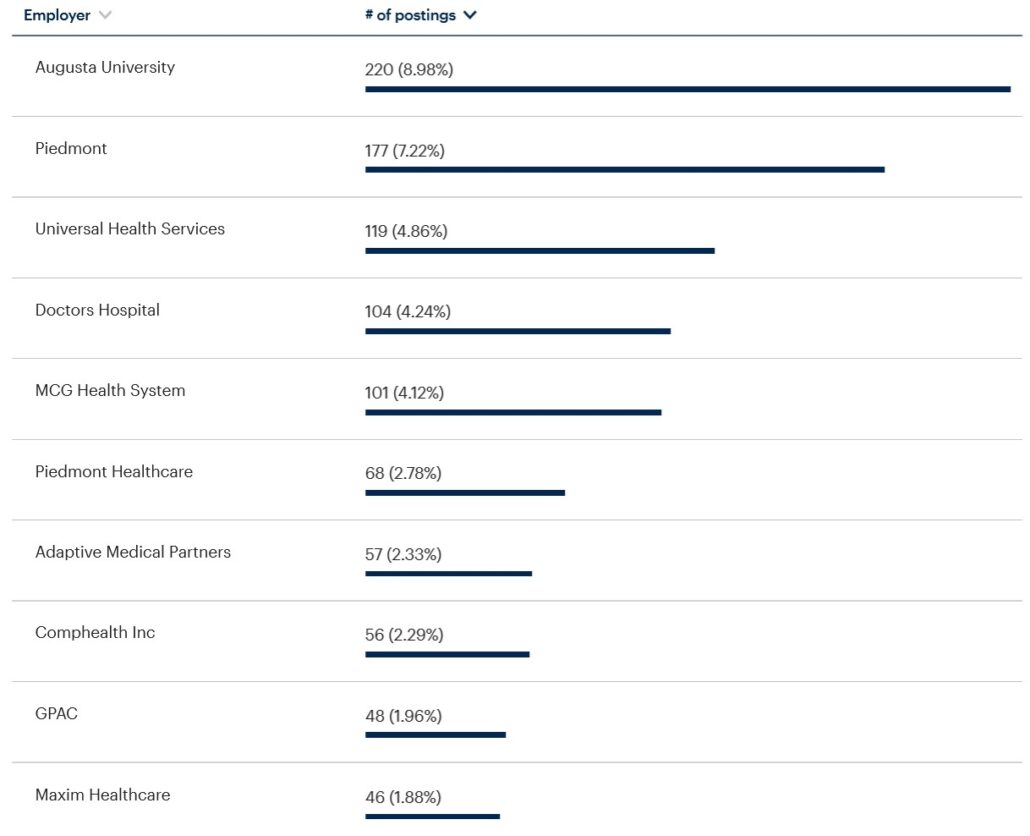Click the 104 (4.24%) postings value
1030x836 pixels.
tap(407, 312)
